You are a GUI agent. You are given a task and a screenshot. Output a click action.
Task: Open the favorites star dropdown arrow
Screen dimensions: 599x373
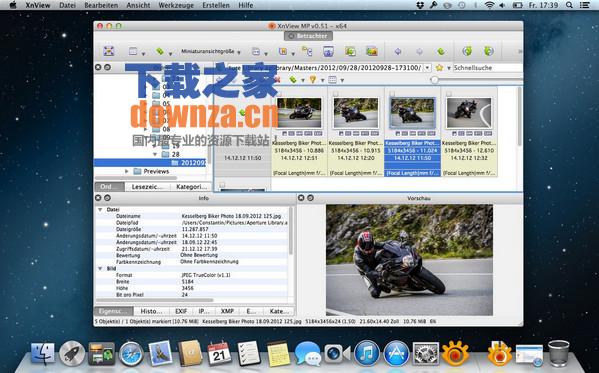coord(448,68)
